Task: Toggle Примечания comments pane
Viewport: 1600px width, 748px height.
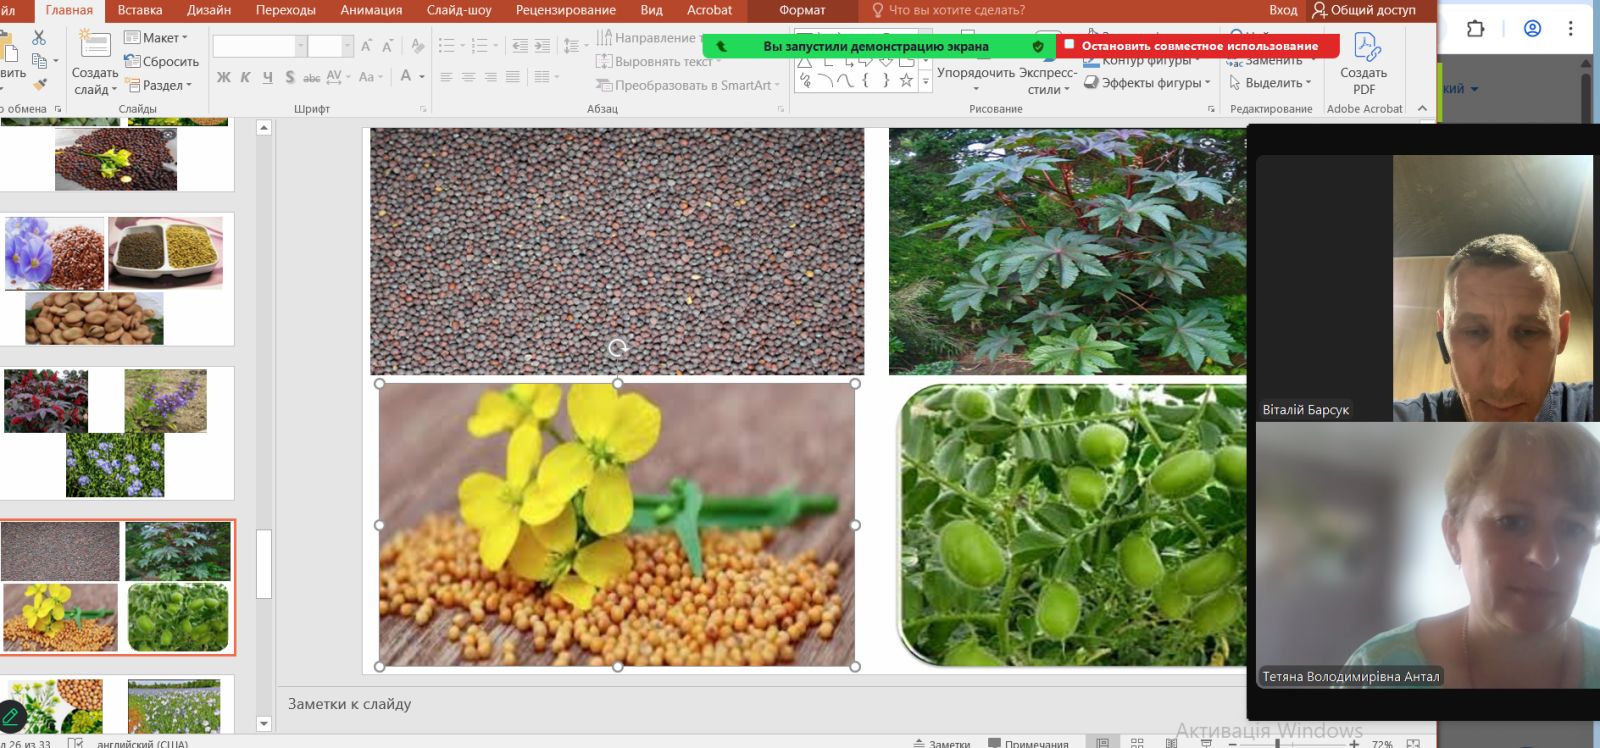Action: pos(1028,743)
